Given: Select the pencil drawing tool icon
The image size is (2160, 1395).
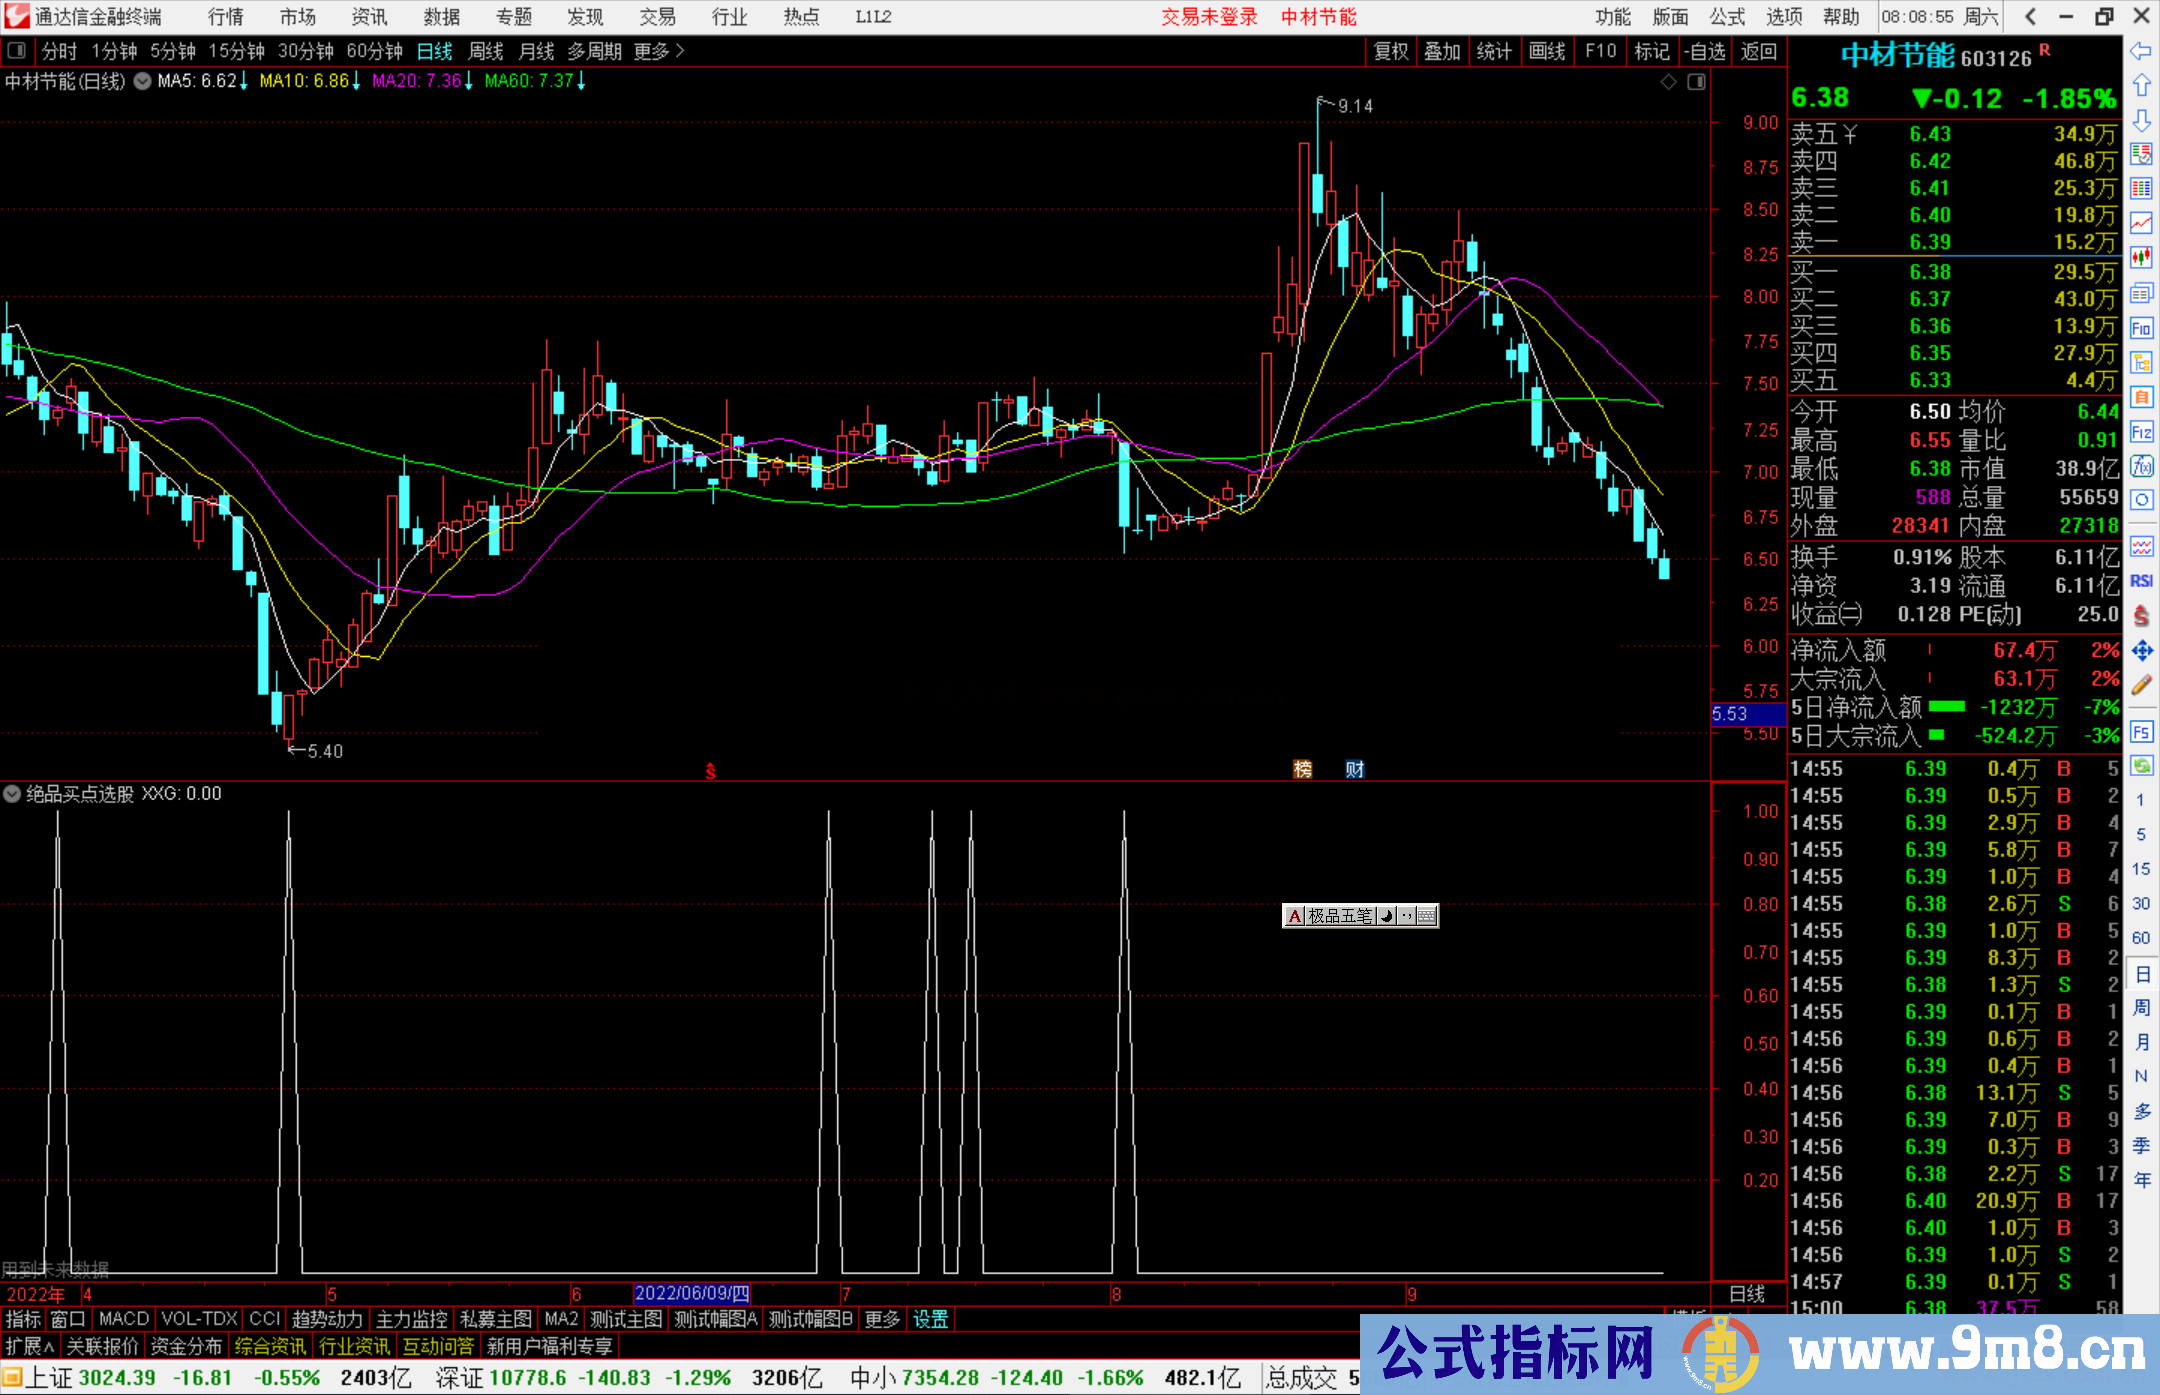Looking at the screenshot, I should [2141, 685].
